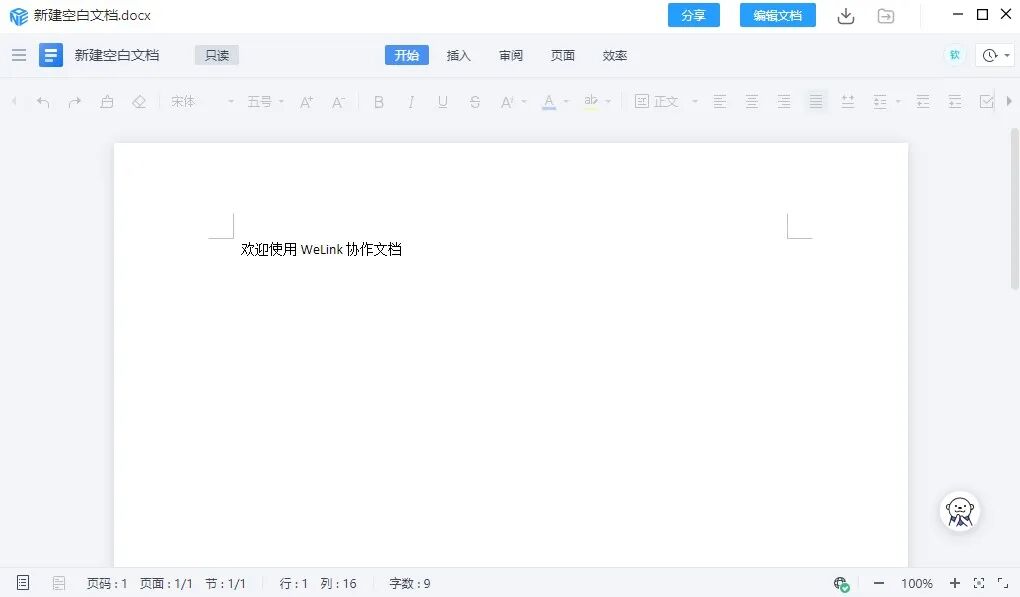The image size is (1020, 597).
Task: Click the Clear Formatting icon
Action: [139, 101]
